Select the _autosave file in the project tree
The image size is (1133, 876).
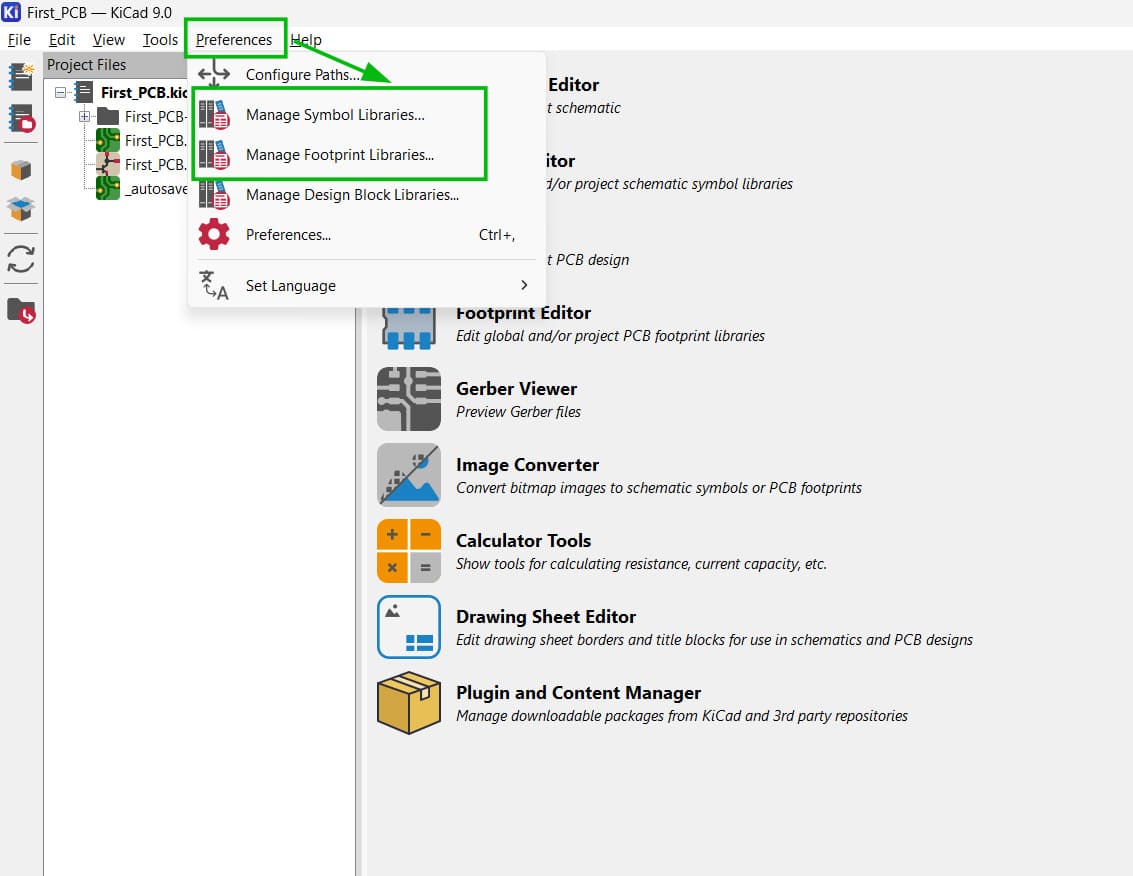pyautogui.click(x=155, y=188)
